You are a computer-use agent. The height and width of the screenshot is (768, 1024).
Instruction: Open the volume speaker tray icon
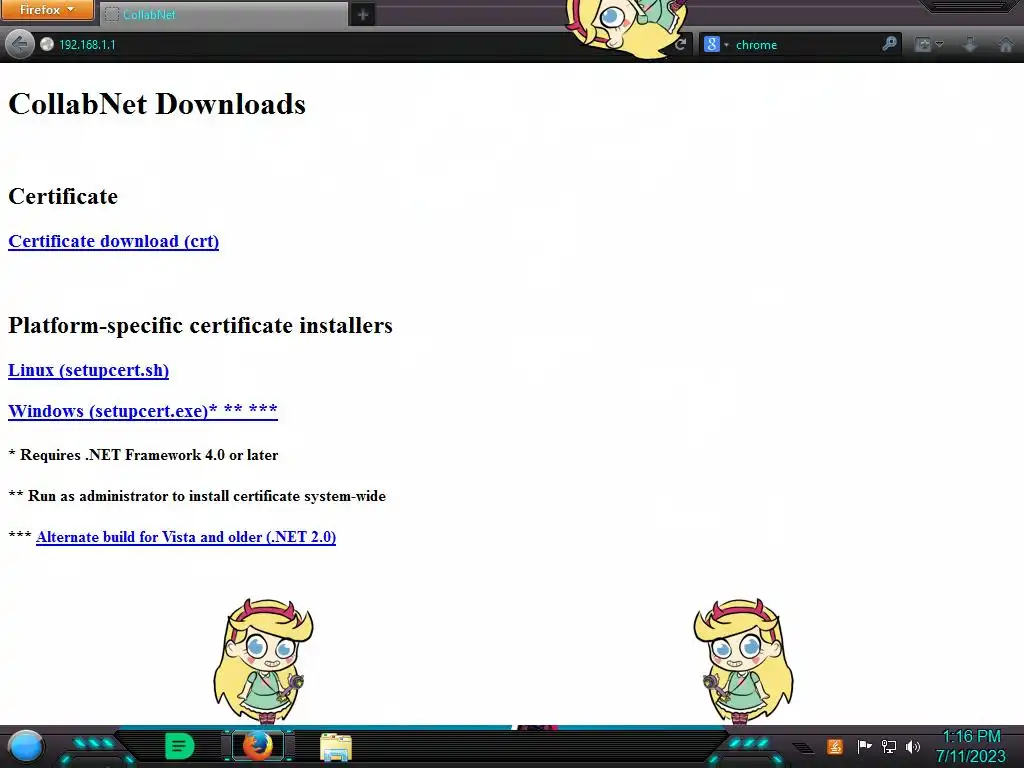click(913, 746)
